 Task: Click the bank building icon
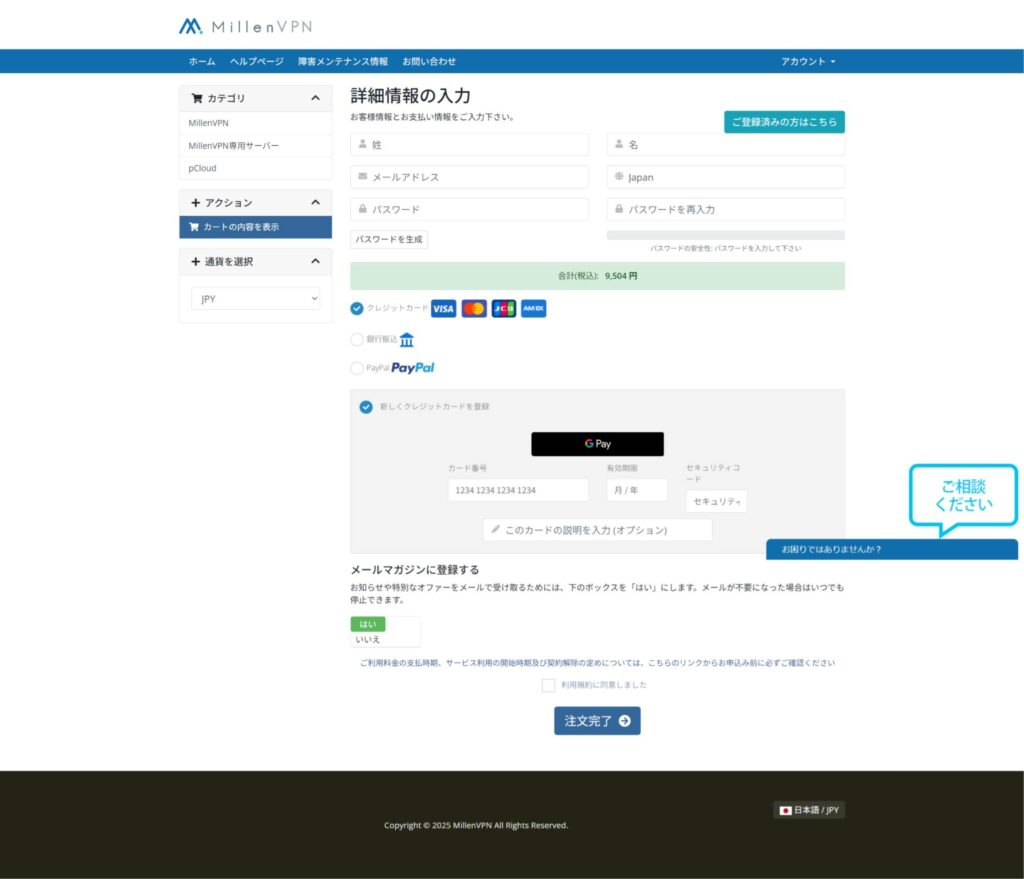click(x=407, y=340)
